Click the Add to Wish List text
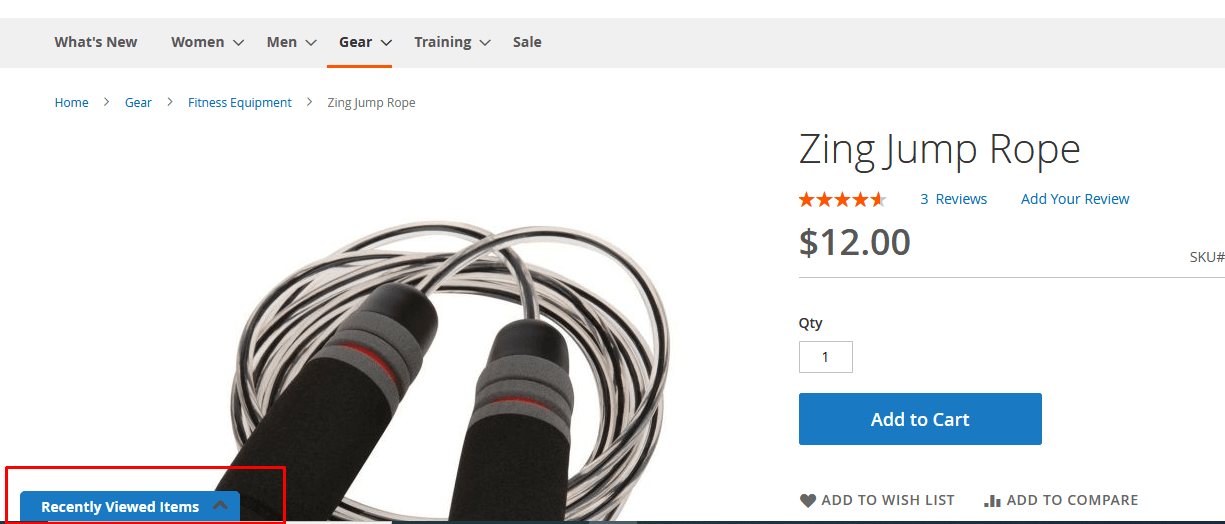Viewport: 1225px width, 524px height. [x=888, y=500]
